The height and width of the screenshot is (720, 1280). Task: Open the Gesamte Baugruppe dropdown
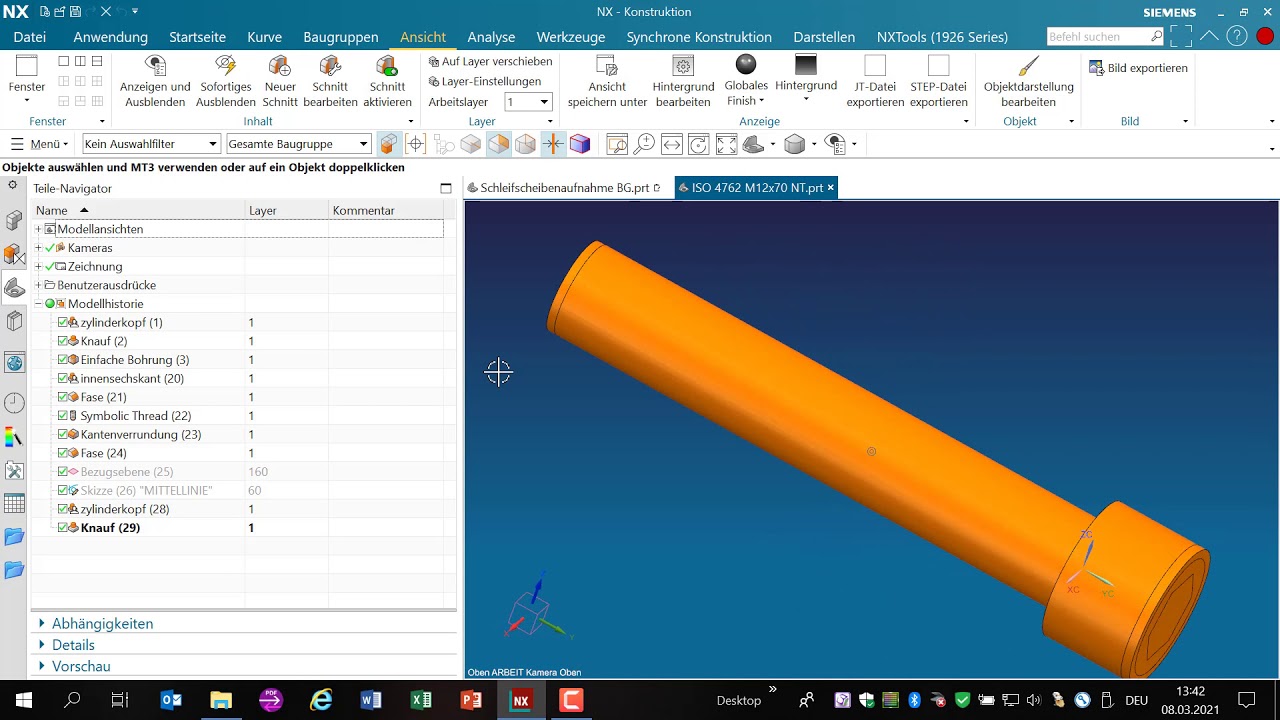tap(299, 144)
